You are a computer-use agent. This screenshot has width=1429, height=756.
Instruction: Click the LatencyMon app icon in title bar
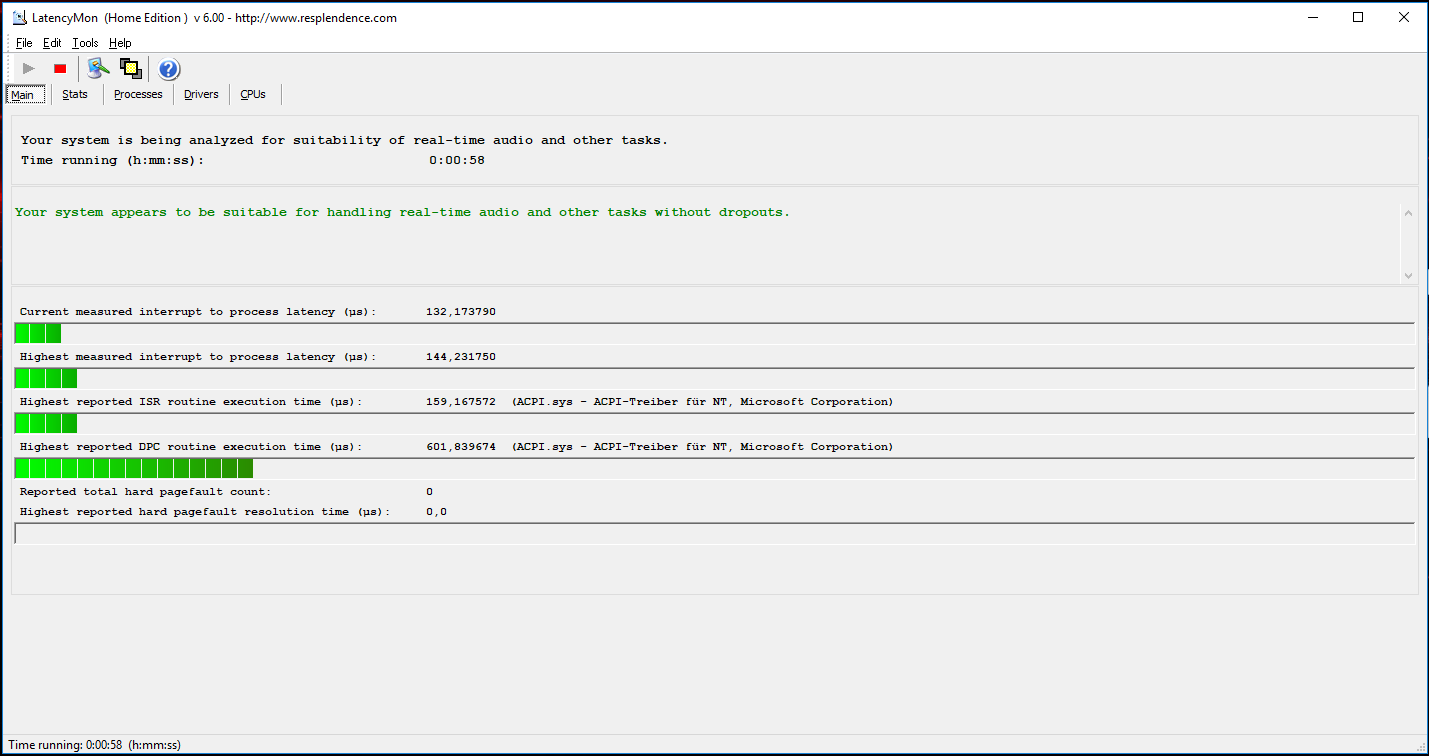pos(18,17)
